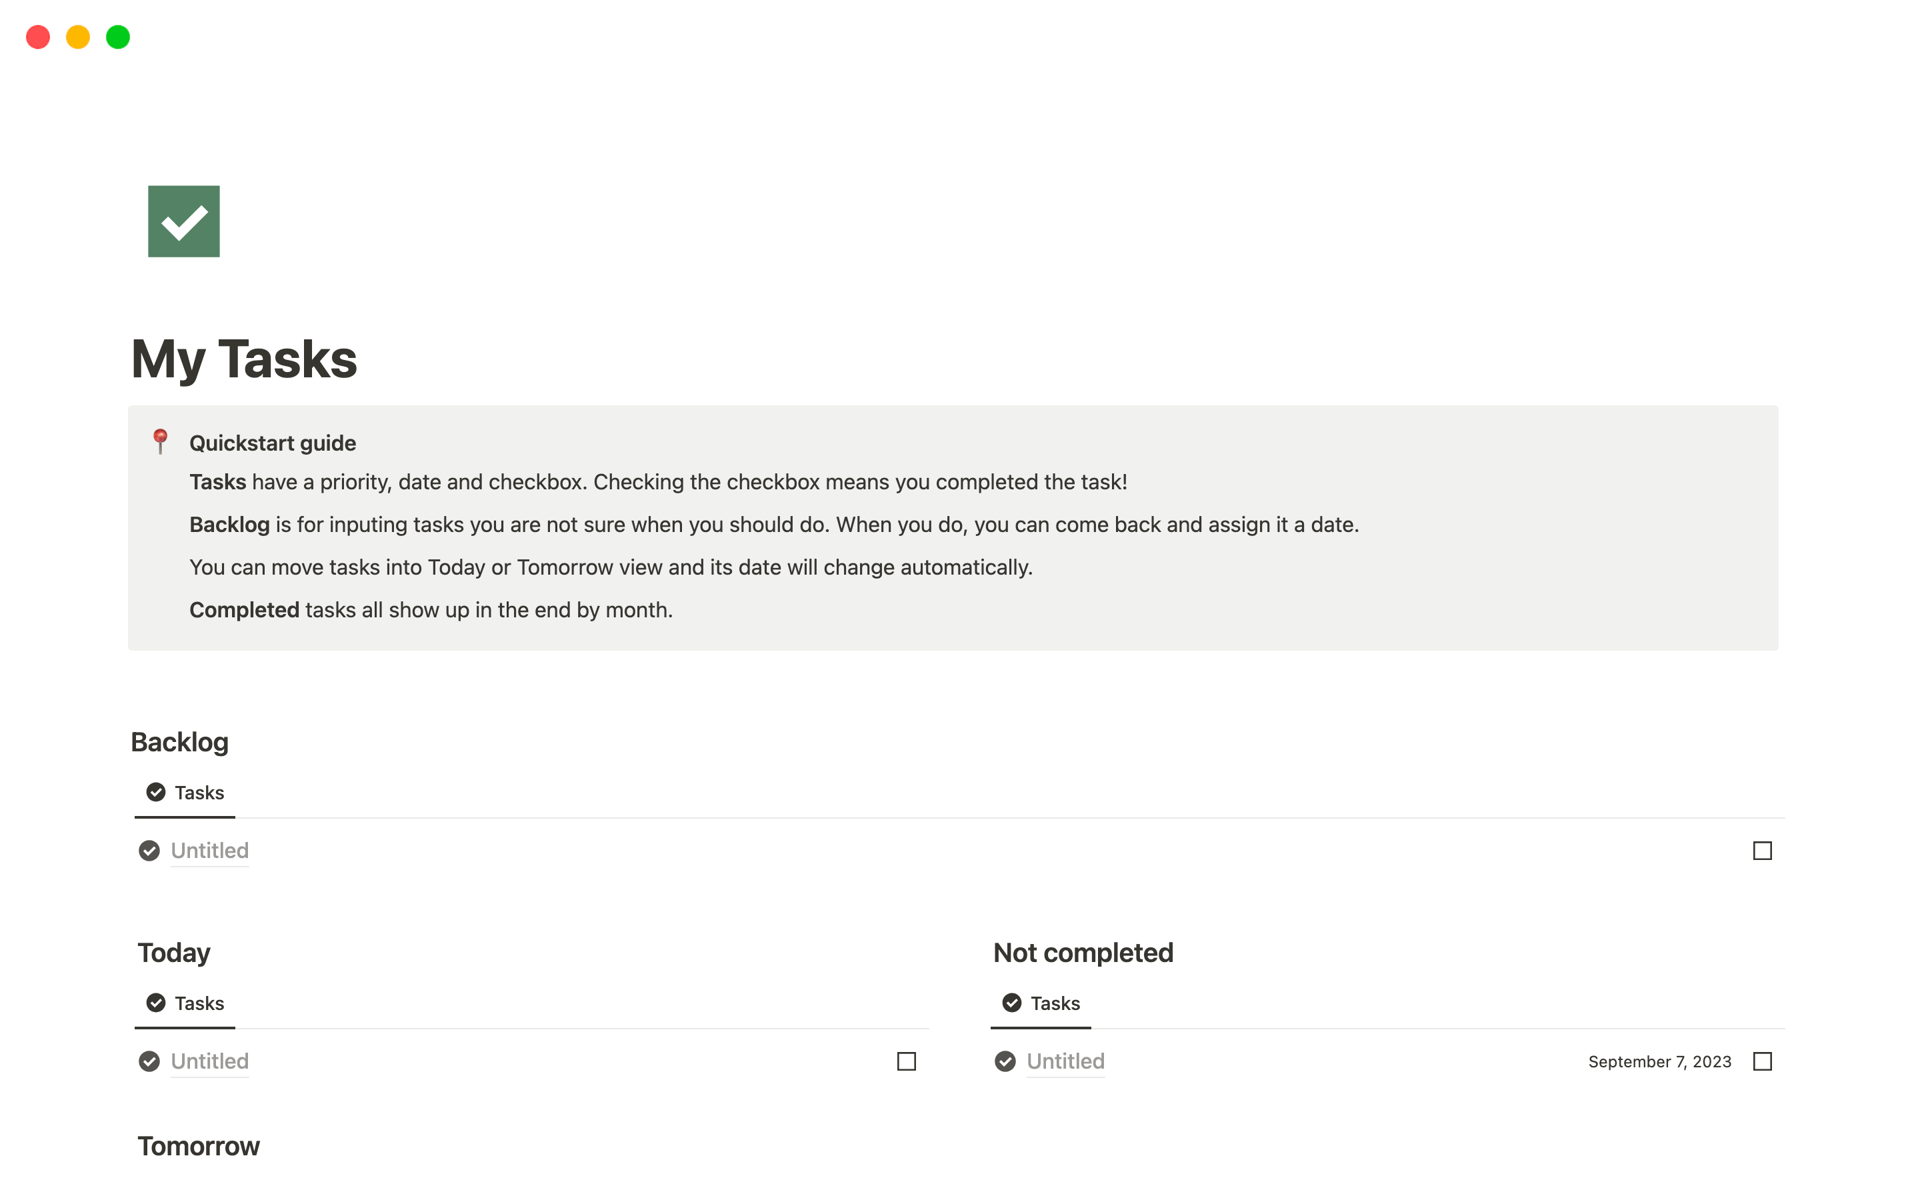The width and height of the screenshot is (1920, 1200).
Task: Click the Today Untitled task's check icon
Action: [x=149, y=1061]
